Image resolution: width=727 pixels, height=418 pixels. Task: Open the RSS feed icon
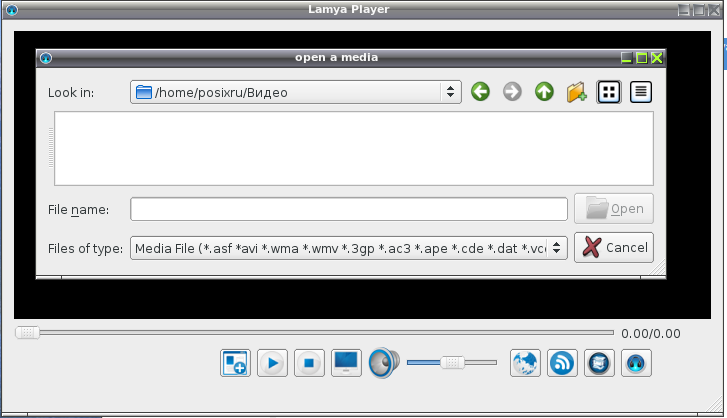(x=562, y=363)
